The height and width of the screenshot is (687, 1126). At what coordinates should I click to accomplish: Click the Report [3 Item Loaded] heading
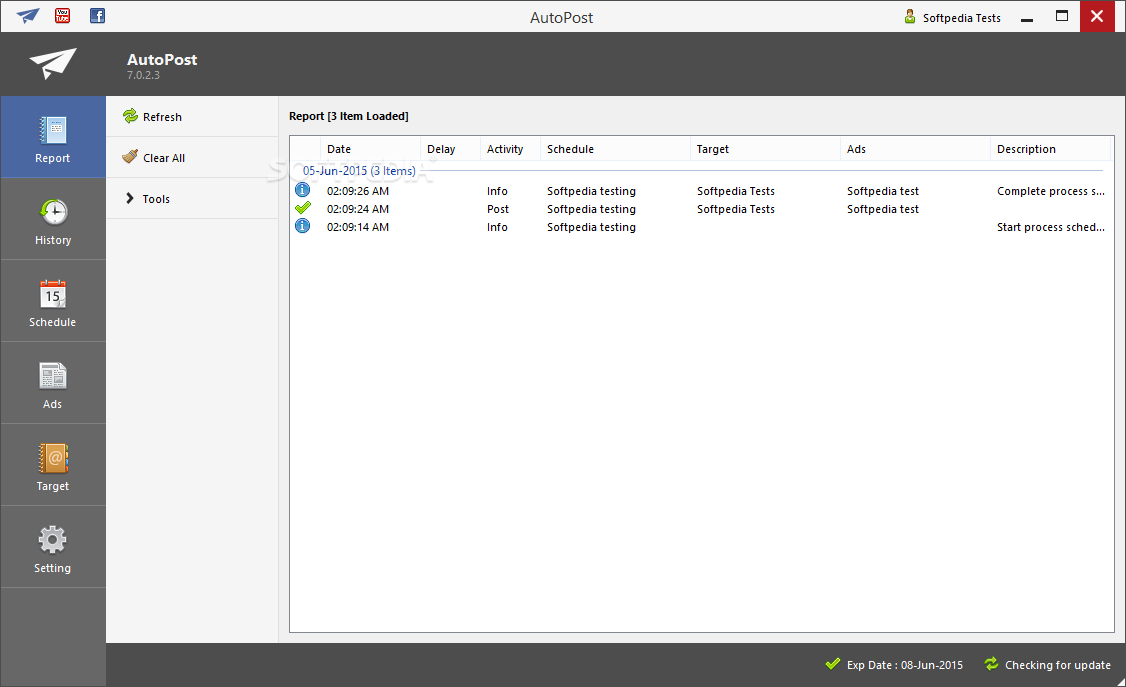[x=348, y=116]
